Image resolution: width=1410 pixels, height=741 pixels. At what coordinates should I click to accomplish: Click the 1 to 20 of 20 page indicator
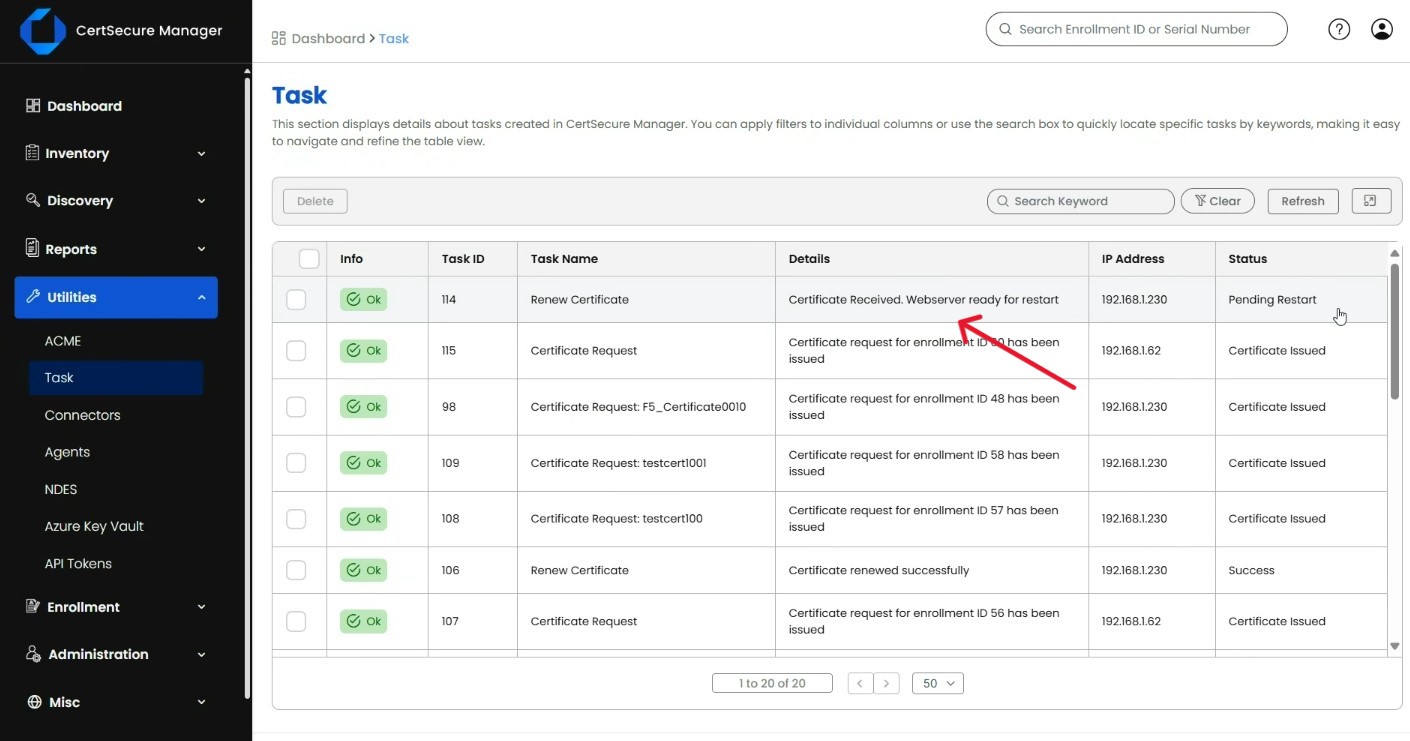coord(772,684)
